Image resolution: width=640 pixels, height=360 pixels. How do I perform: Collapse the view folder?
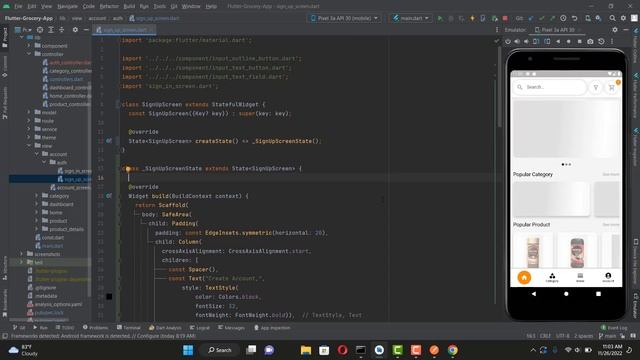point(29,146)
